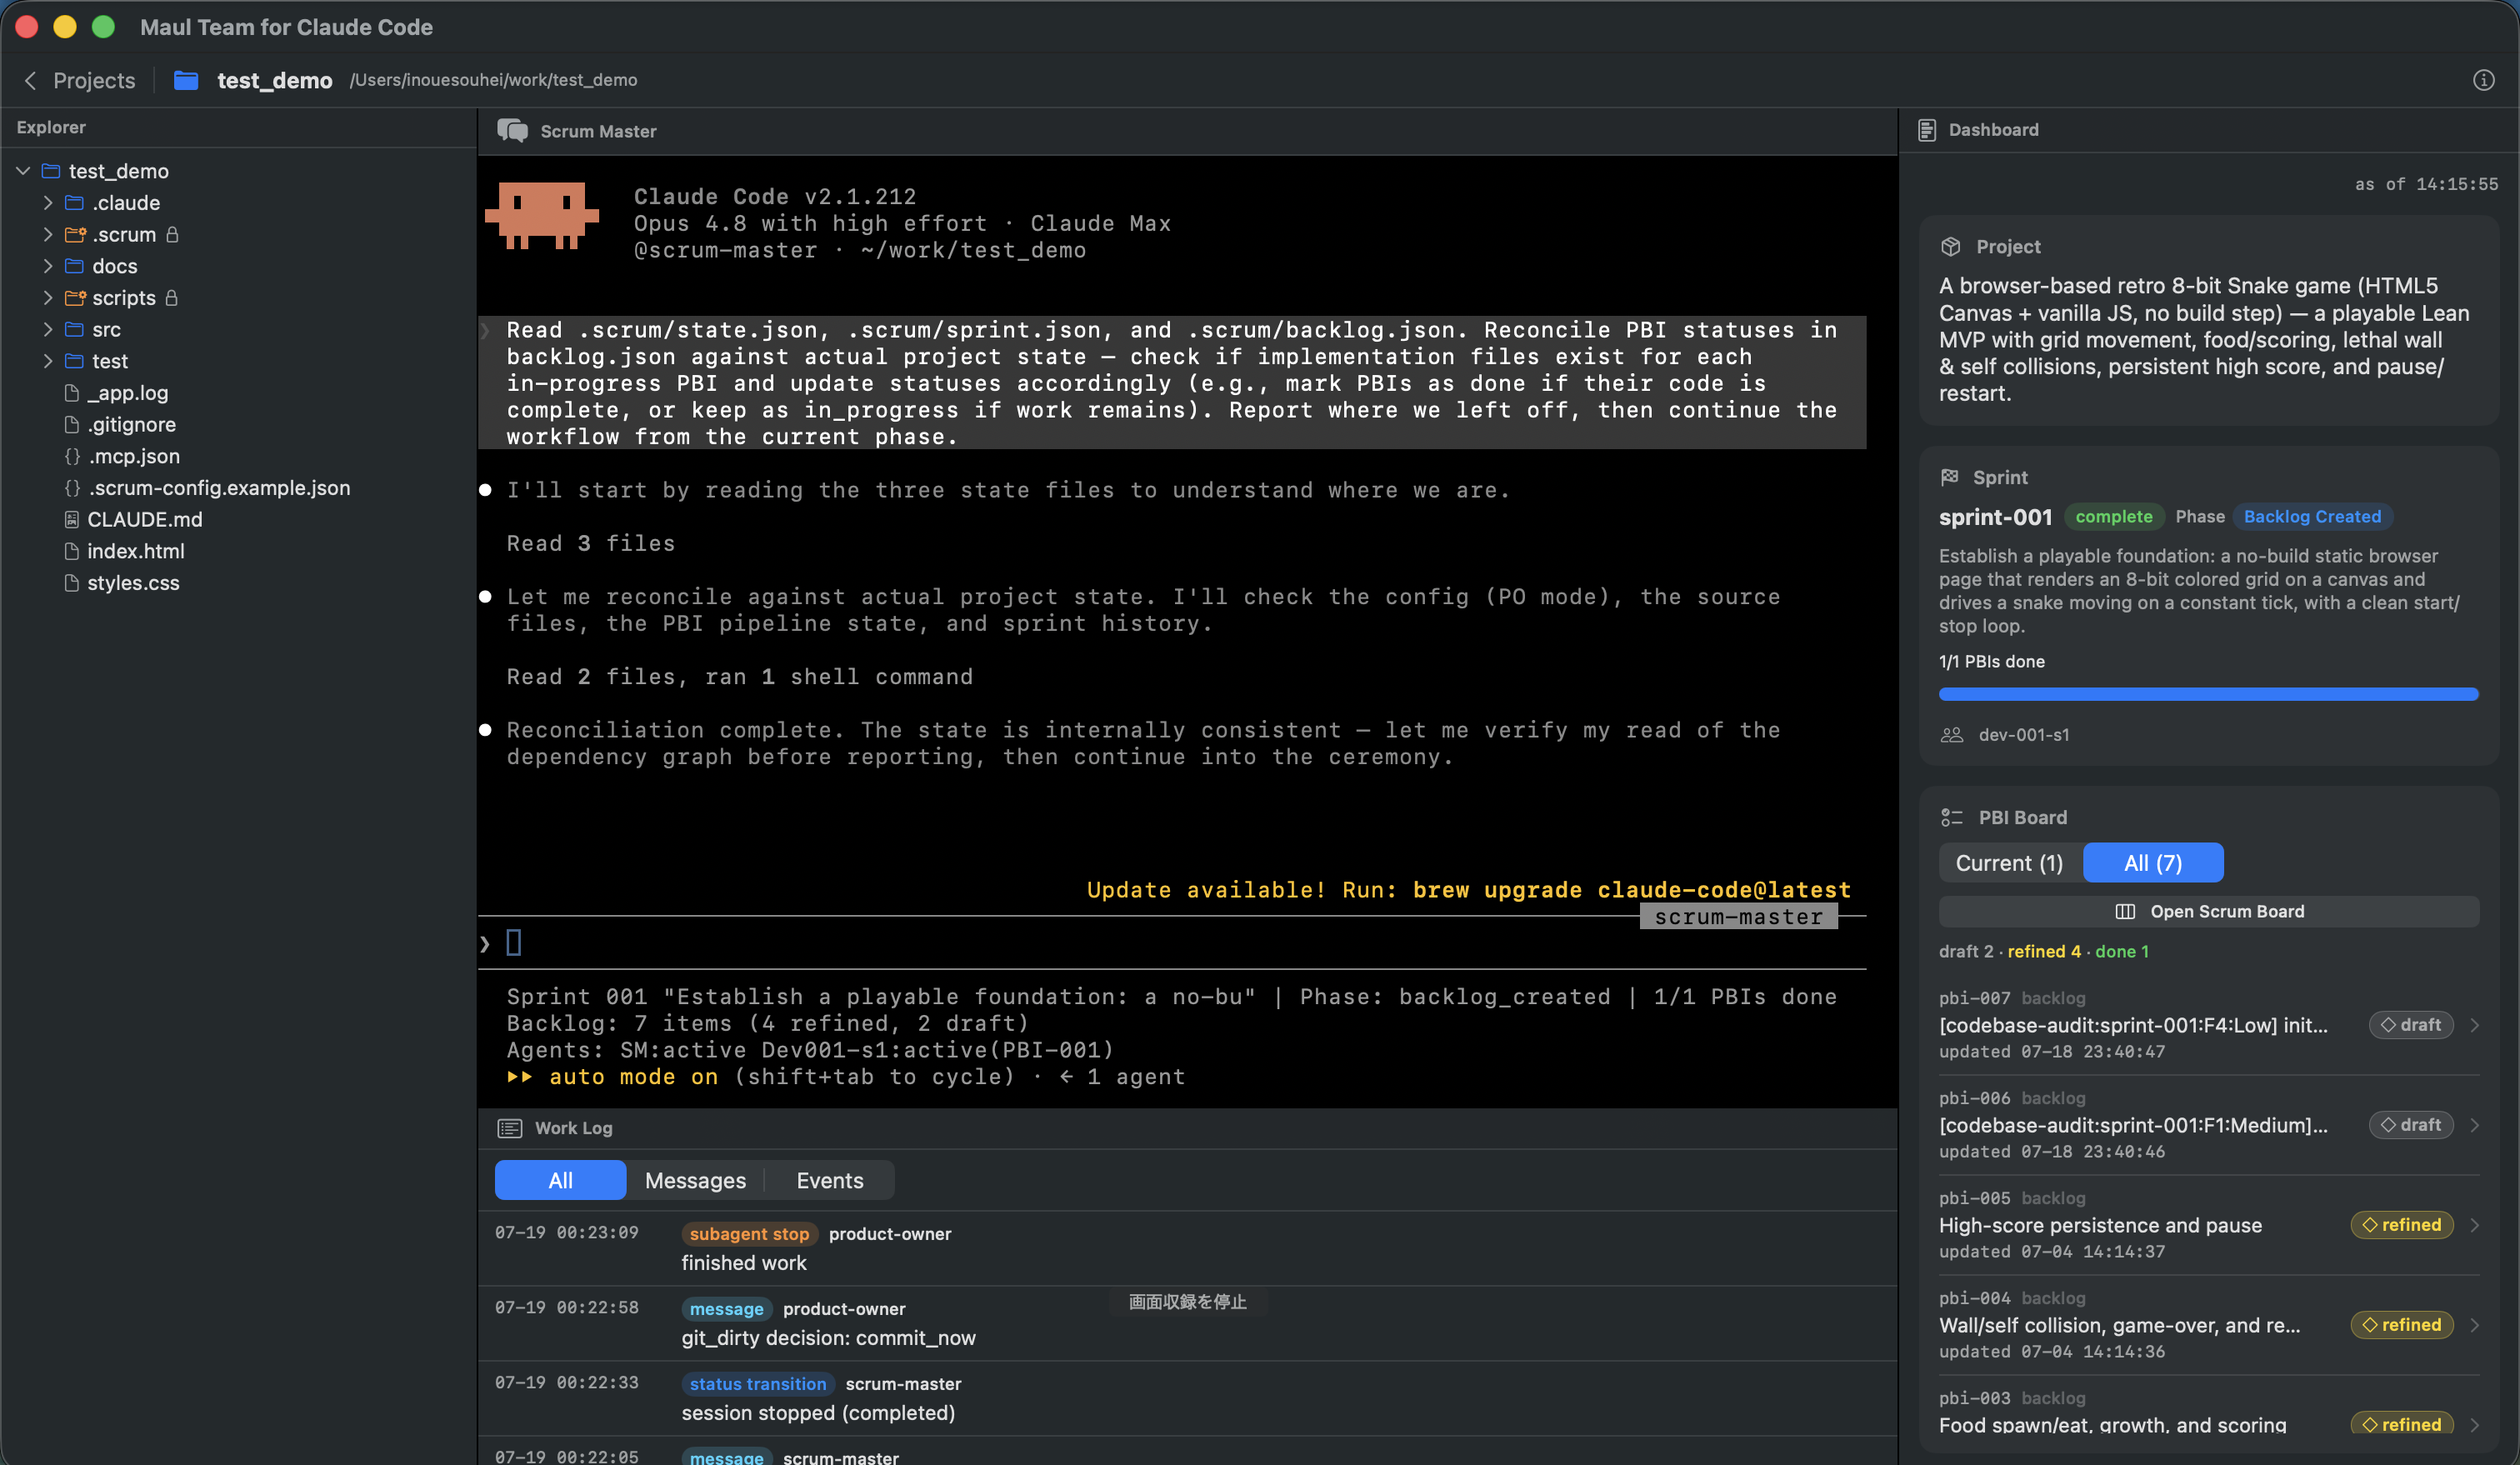Click the Scrum Master chat bubbles icon
The width and height of the screenshot is (2520, 1465).
512,131
